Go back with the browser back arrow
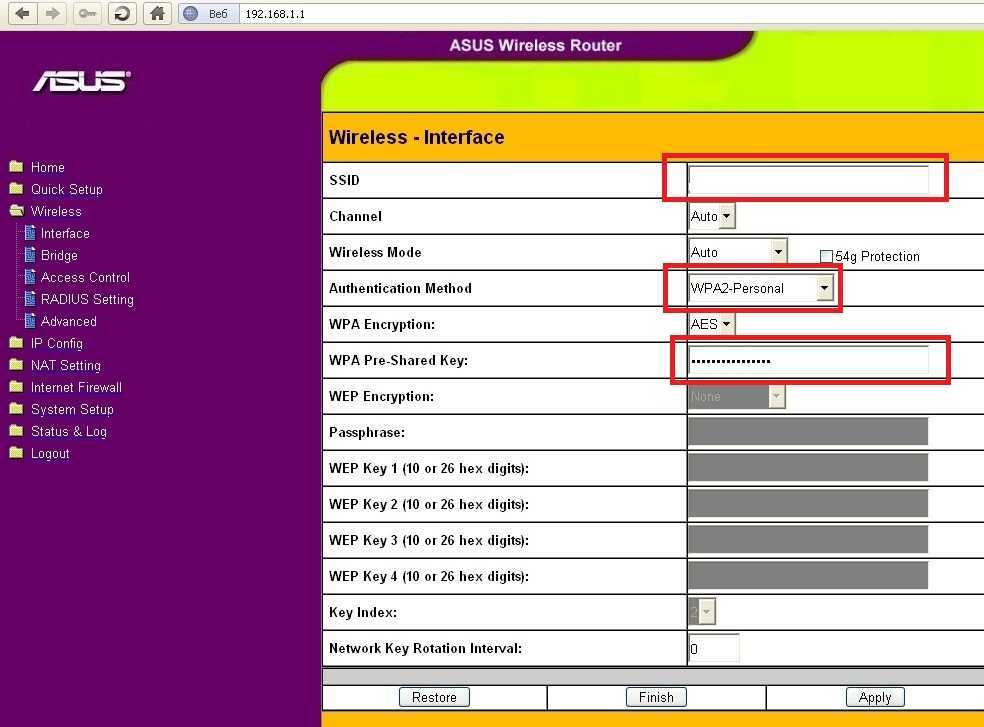 (23, 13)
